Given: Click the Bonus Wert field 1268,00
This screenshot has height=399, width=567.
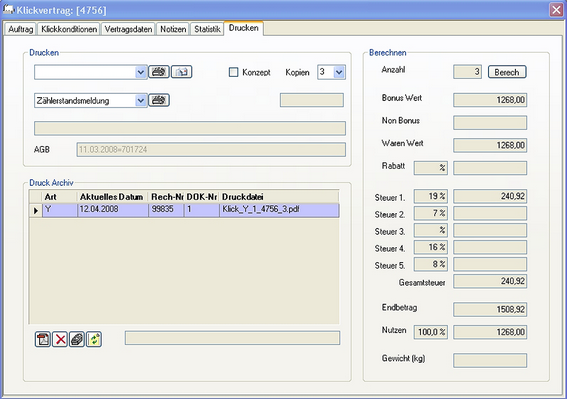Looking at the screenshot, I should click(490, 100).
